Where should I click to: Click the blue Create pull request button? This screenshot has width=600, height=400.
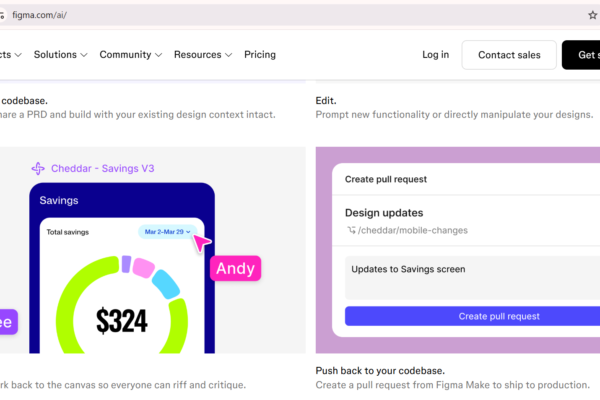pos(472,316)
